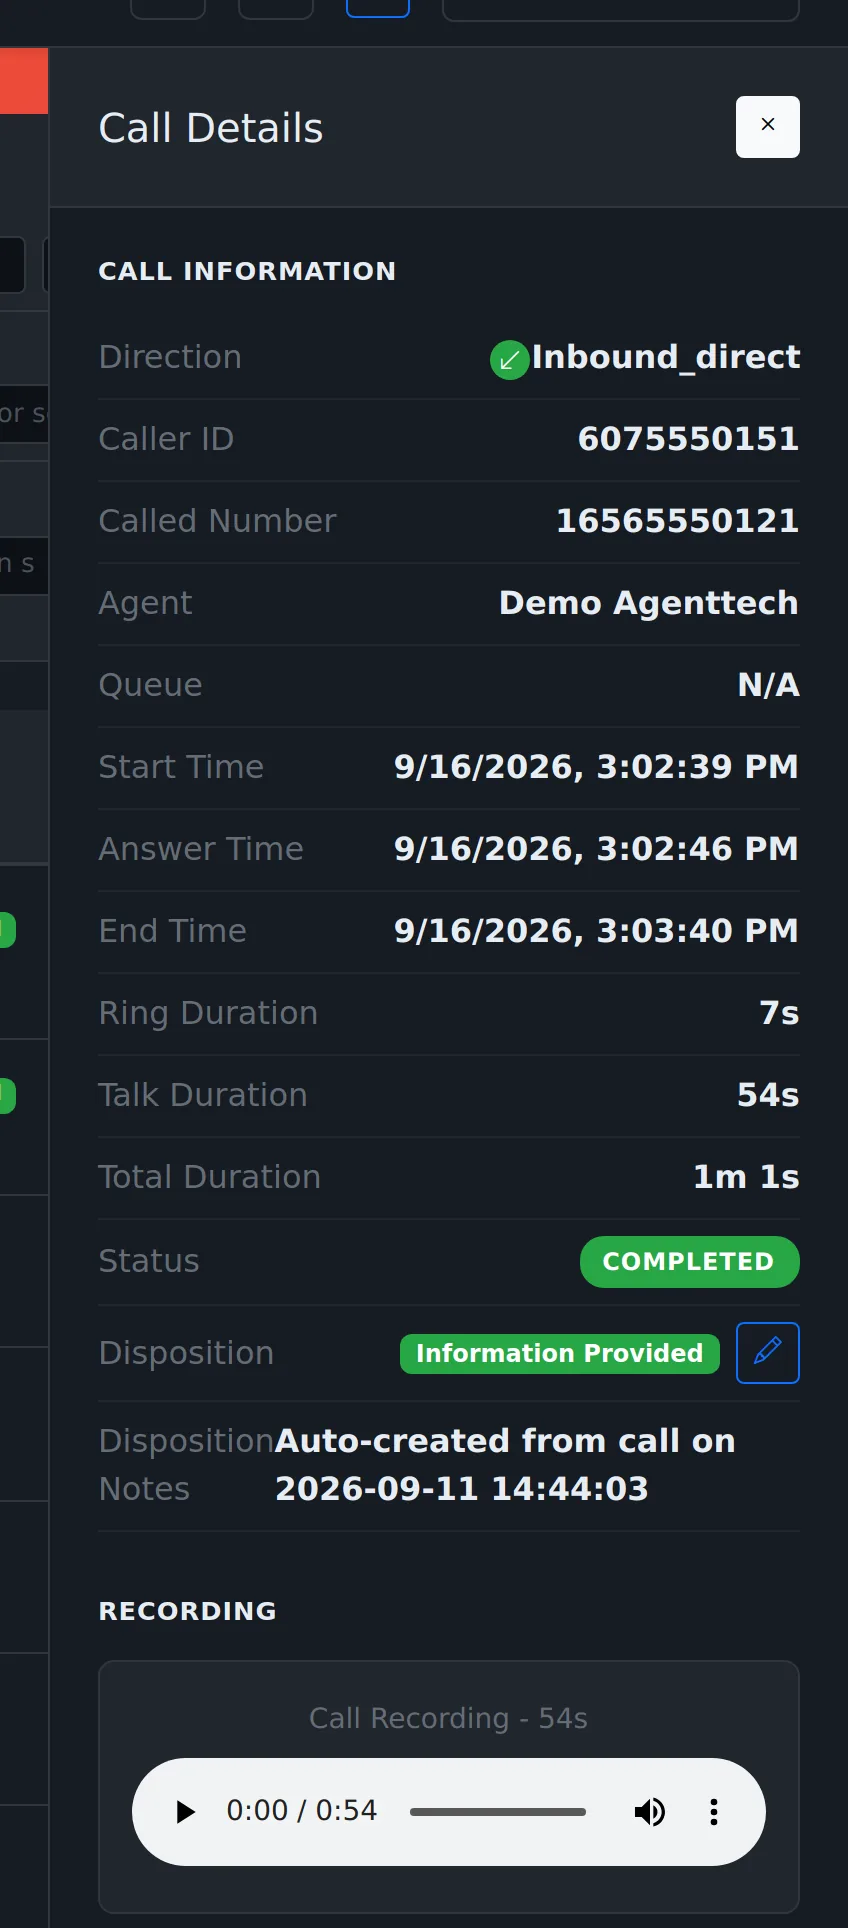Select caller ID 6075550151

[689, 439]
